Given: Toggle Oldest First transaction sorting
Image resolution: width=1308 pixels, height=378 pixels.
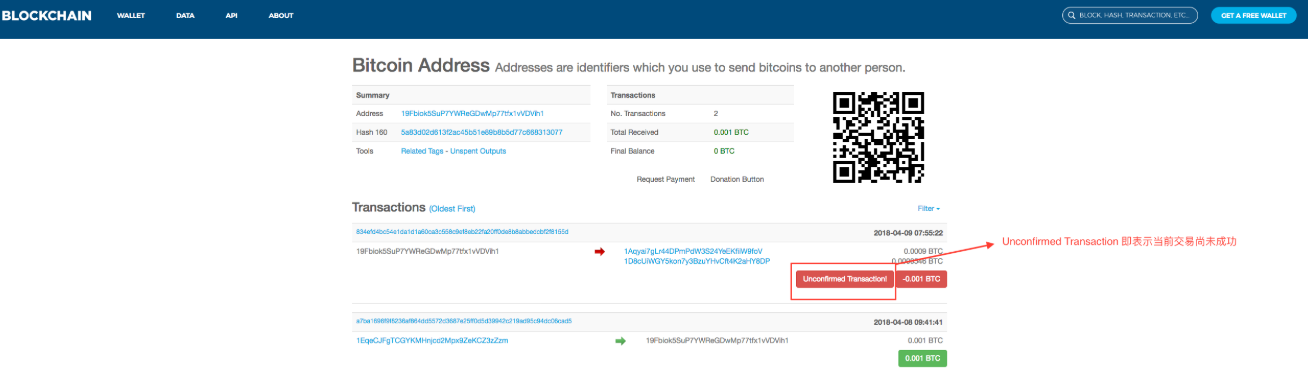Looking at the screenshot, I should pyautogui.click(x=452, y=209).
